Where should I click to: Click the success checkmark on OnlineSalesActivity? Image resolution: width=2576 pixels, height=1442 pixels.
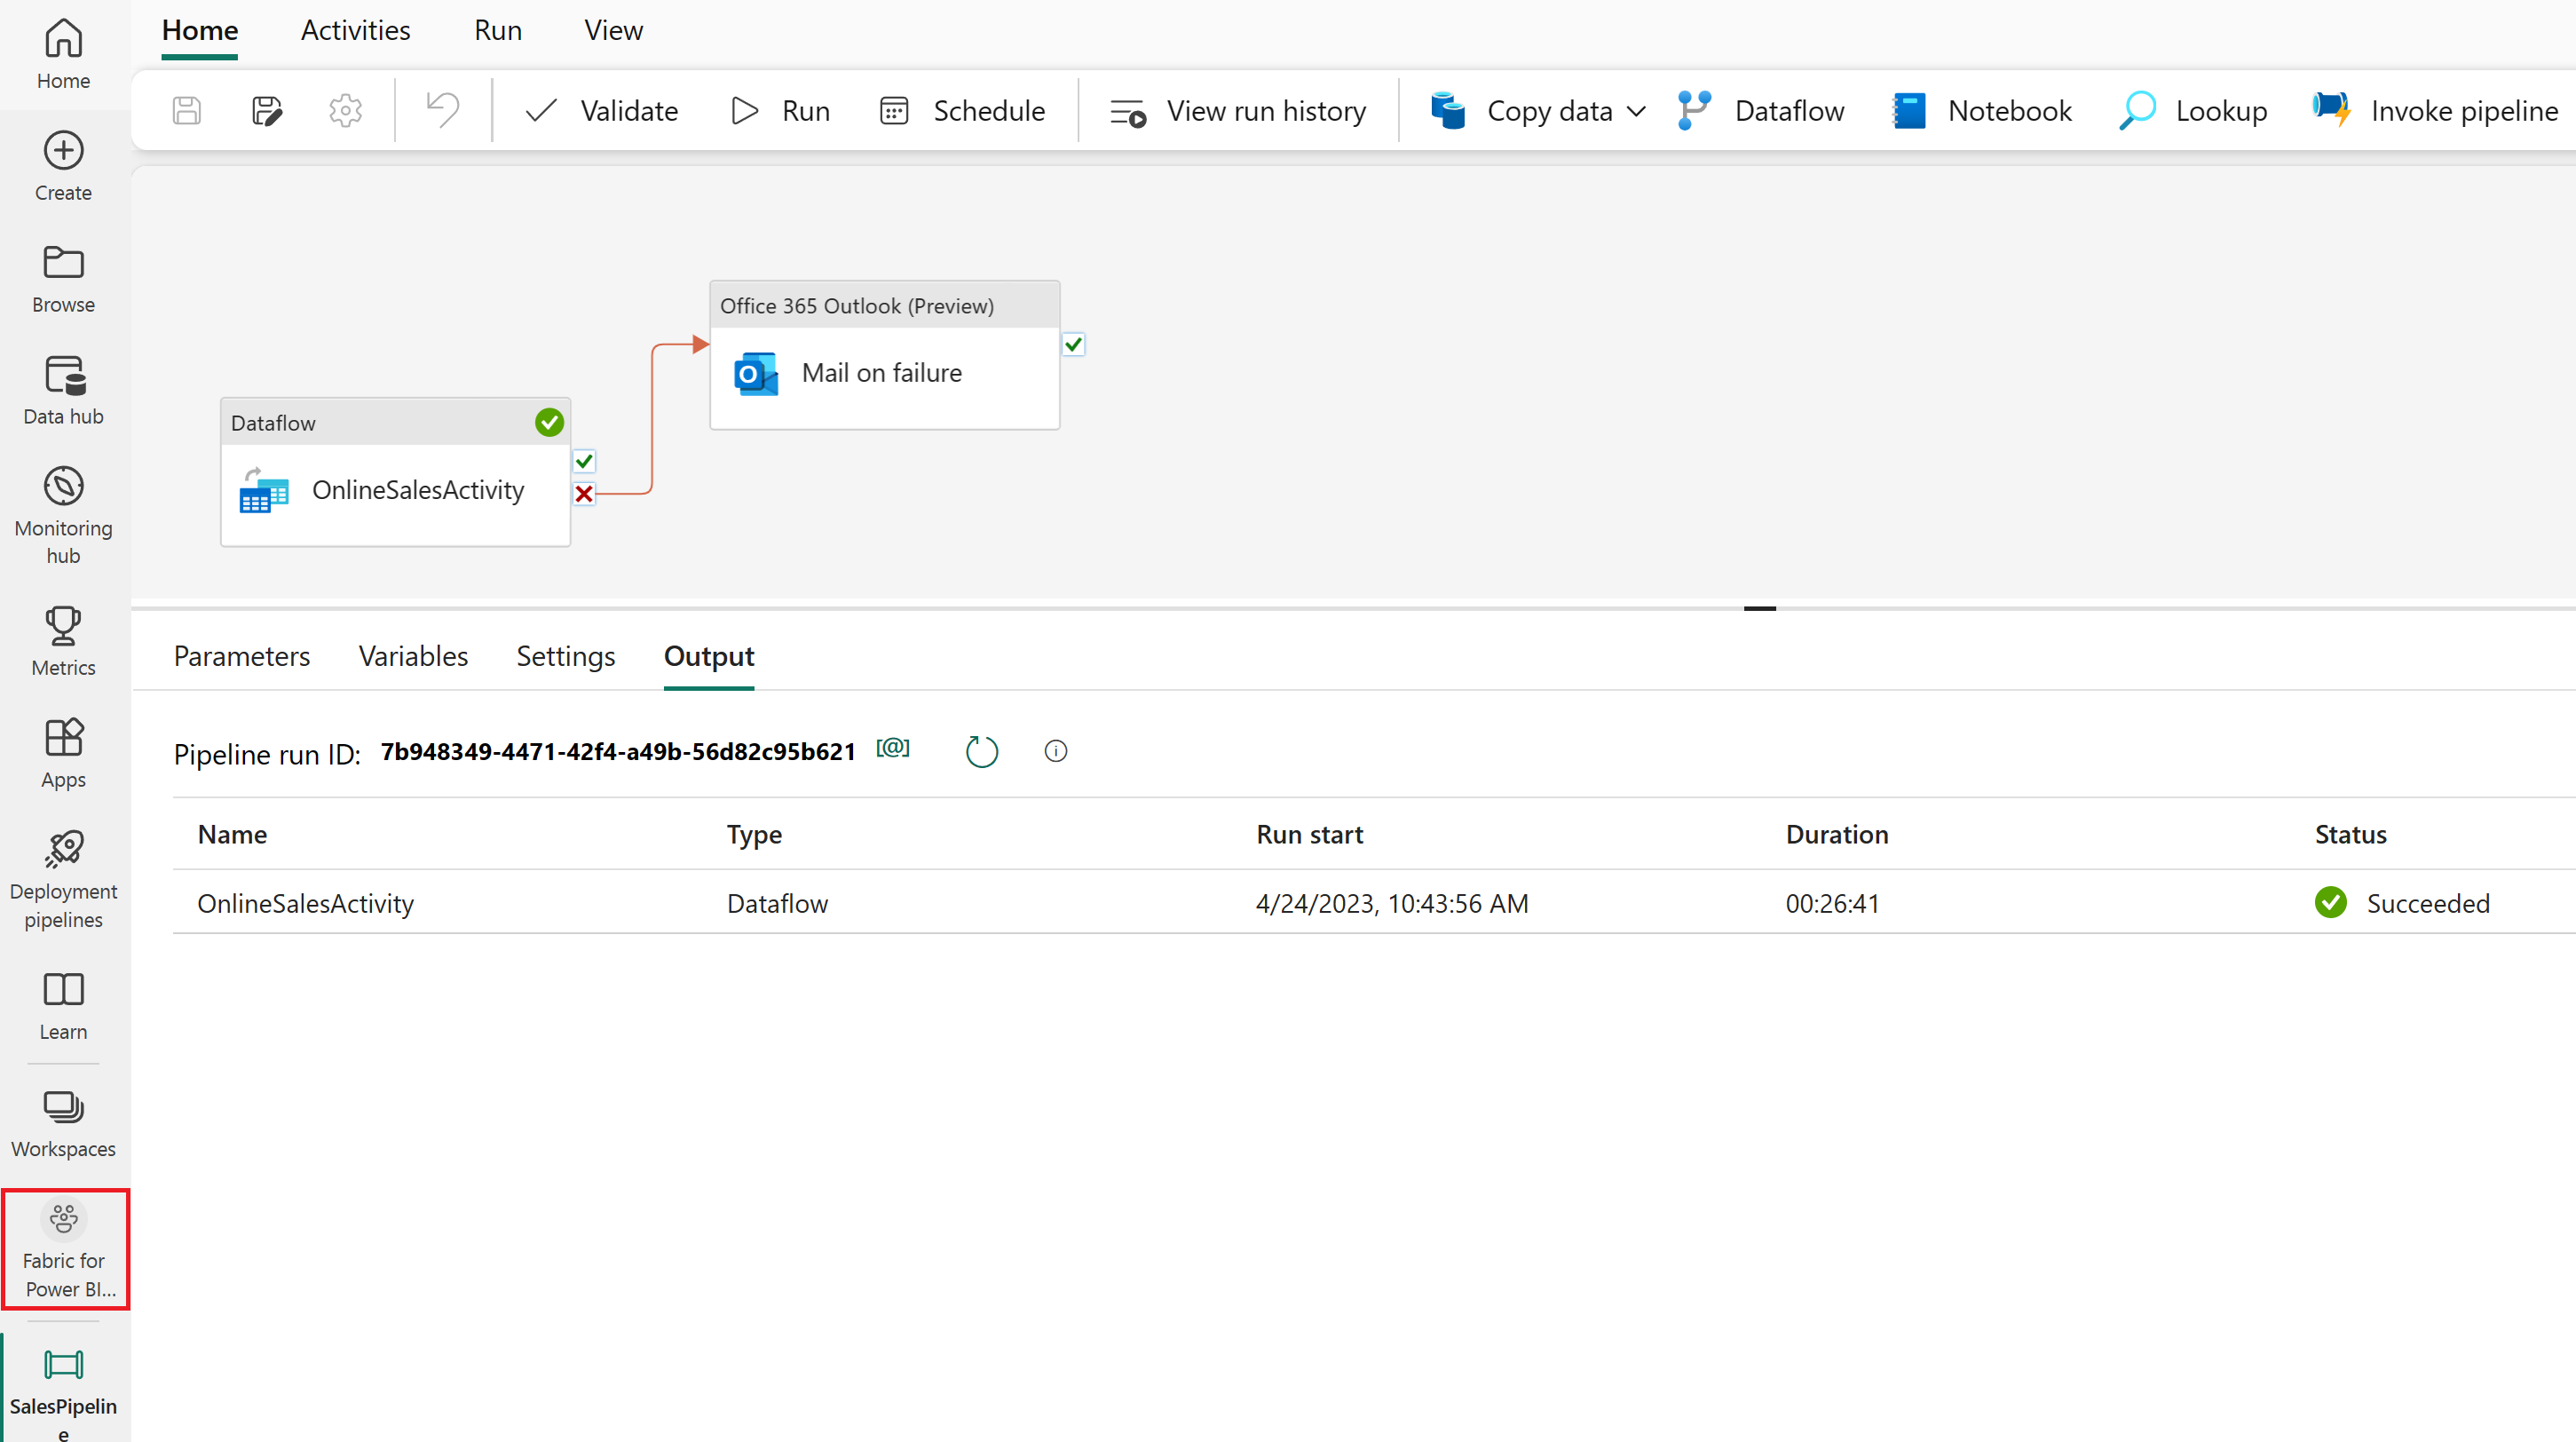click(x=582, y=462)
